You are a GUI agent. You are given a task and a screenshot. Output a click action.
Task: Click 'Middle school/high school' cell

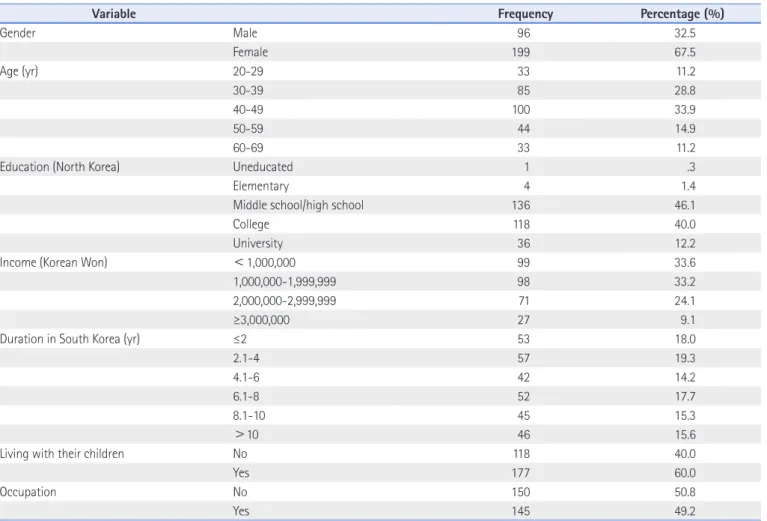[x=298, y=205]
